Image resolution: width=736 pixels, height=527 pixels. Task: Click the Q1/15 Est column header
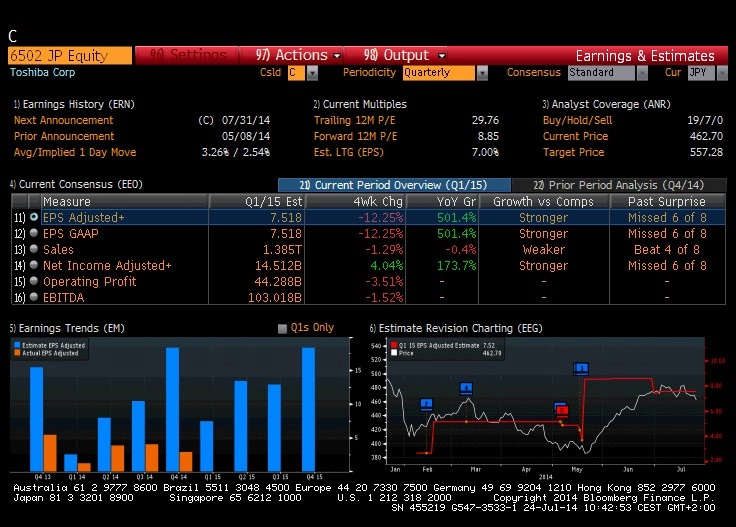pyautogui.click(x=257, y=201)
